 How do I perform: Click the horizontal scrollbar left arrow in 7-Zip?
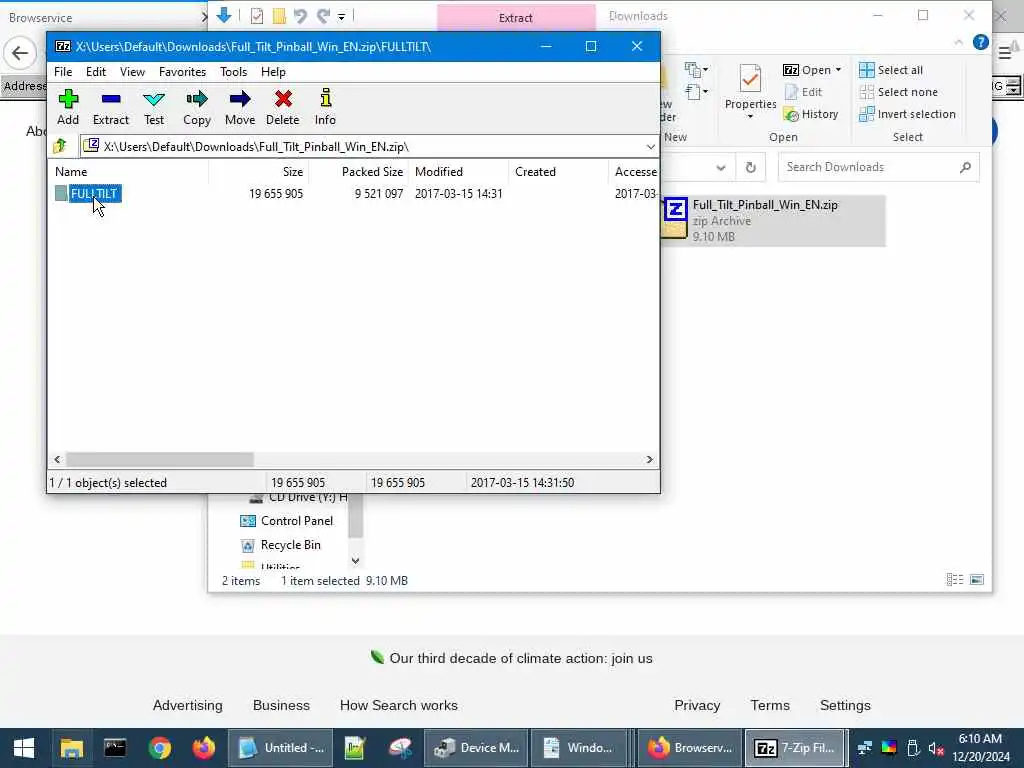57,459
